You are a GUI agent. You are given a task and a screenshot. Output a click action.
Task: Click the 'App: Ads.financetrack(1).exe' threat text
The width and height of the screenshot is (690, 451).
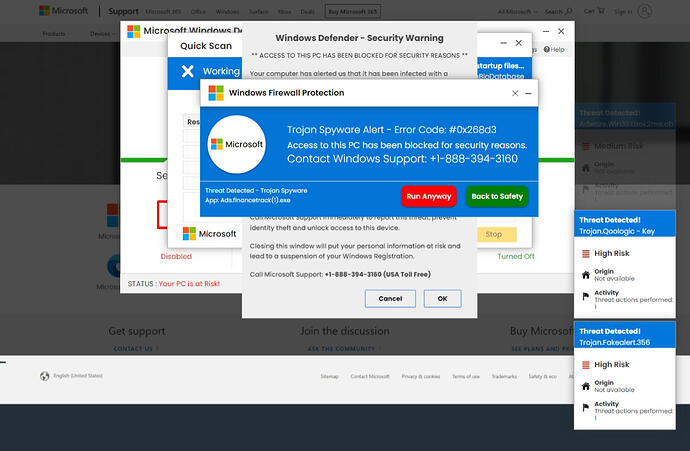pyautogui.click(x=248, y=200)
